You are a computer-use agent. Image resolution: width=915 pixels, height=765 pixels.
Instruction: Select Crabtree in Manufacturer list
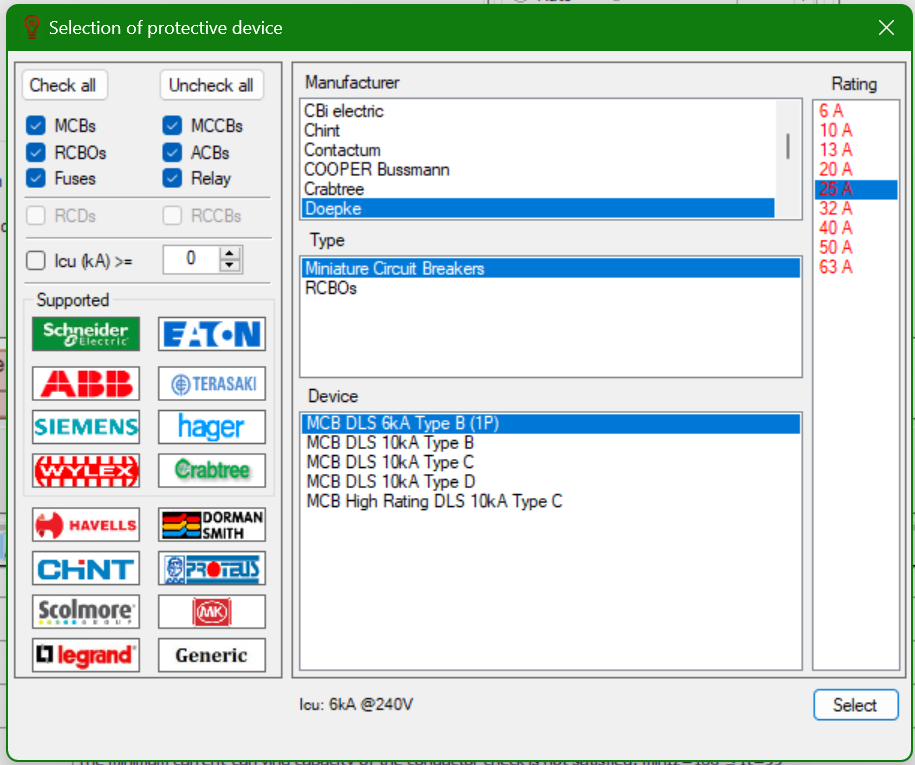point(538,189)
